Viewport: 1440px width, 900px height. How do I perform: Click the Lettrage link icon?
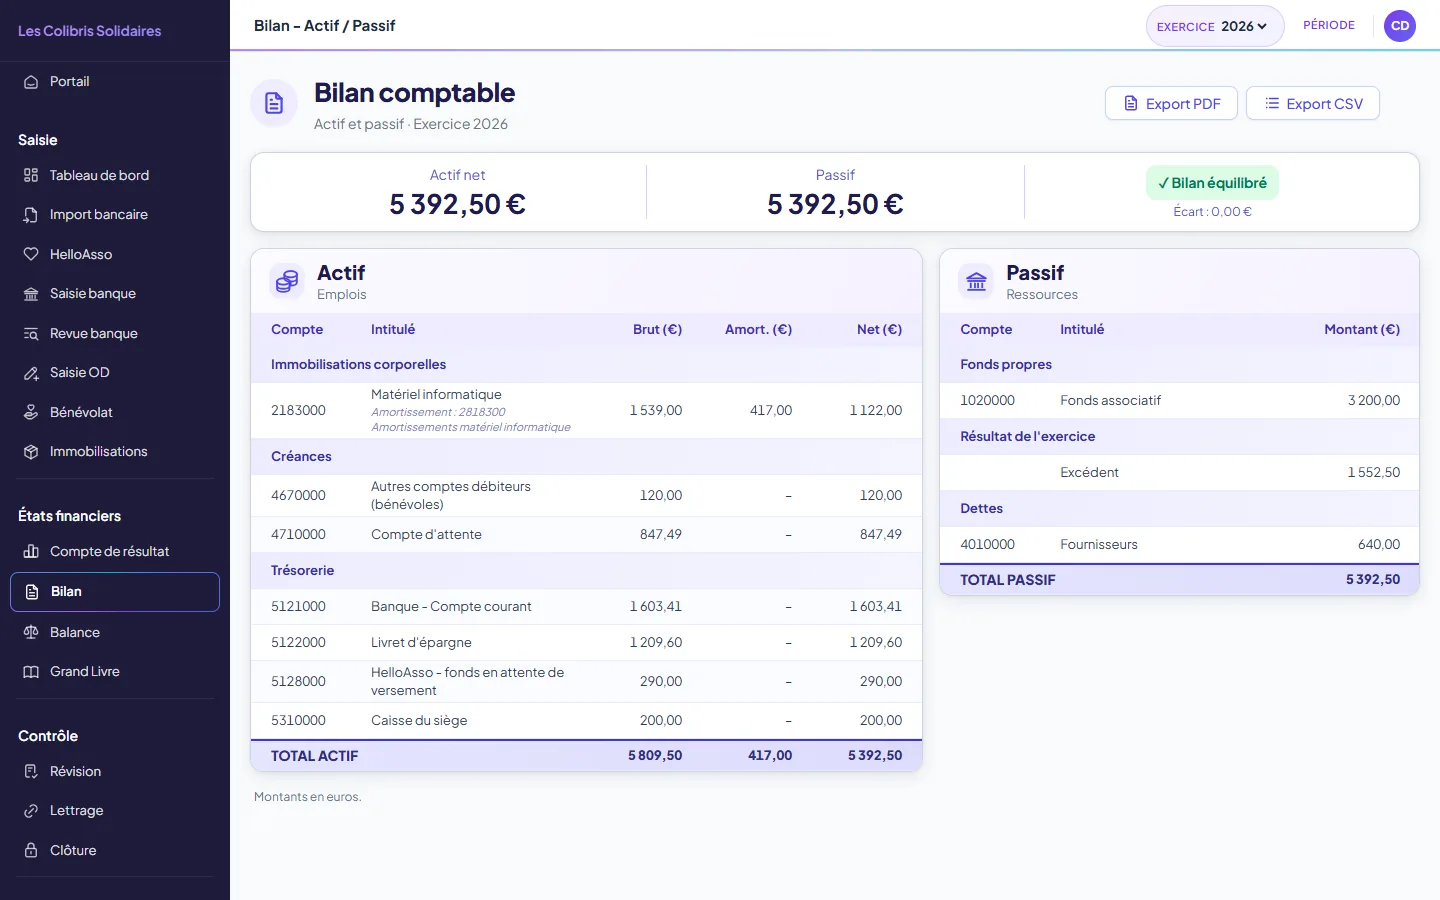tap(31, 811)
